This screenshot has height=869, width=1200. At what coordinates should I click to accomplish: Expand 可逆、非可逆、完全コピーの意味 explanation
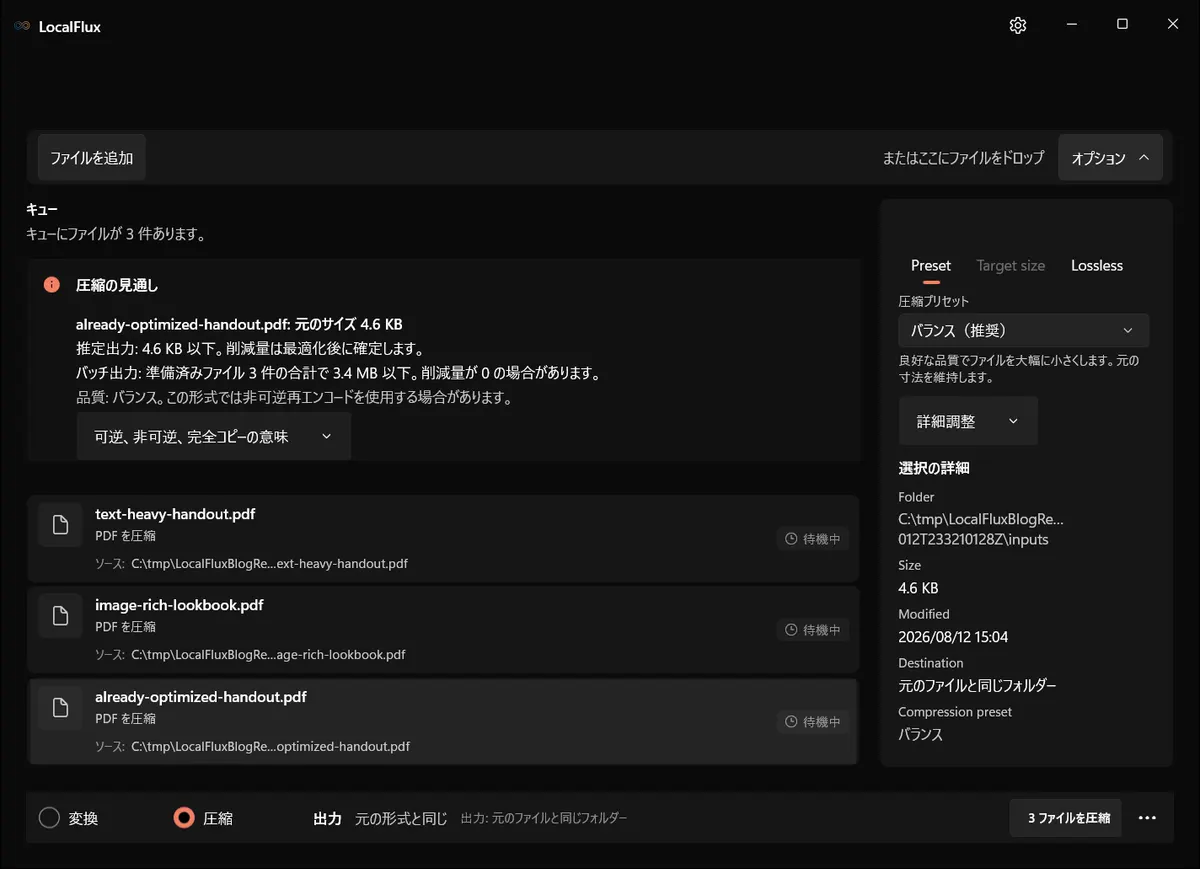click(214, 437)
